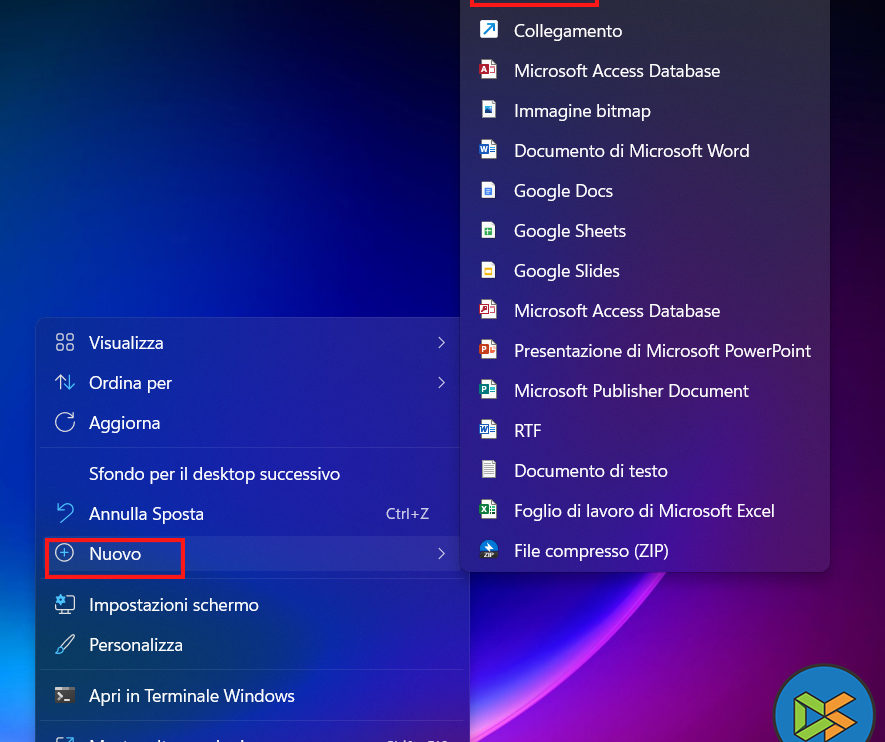
Task: Click the green Google Sheets icon
Action: click(x=488, y=230)
